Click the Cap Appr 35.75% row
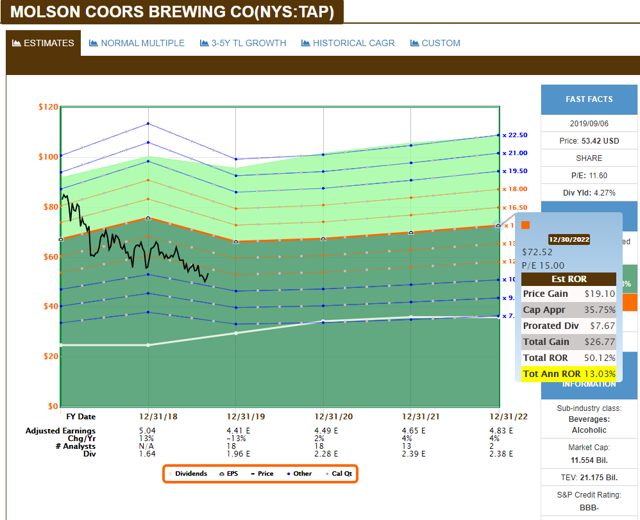 [569, 310]
